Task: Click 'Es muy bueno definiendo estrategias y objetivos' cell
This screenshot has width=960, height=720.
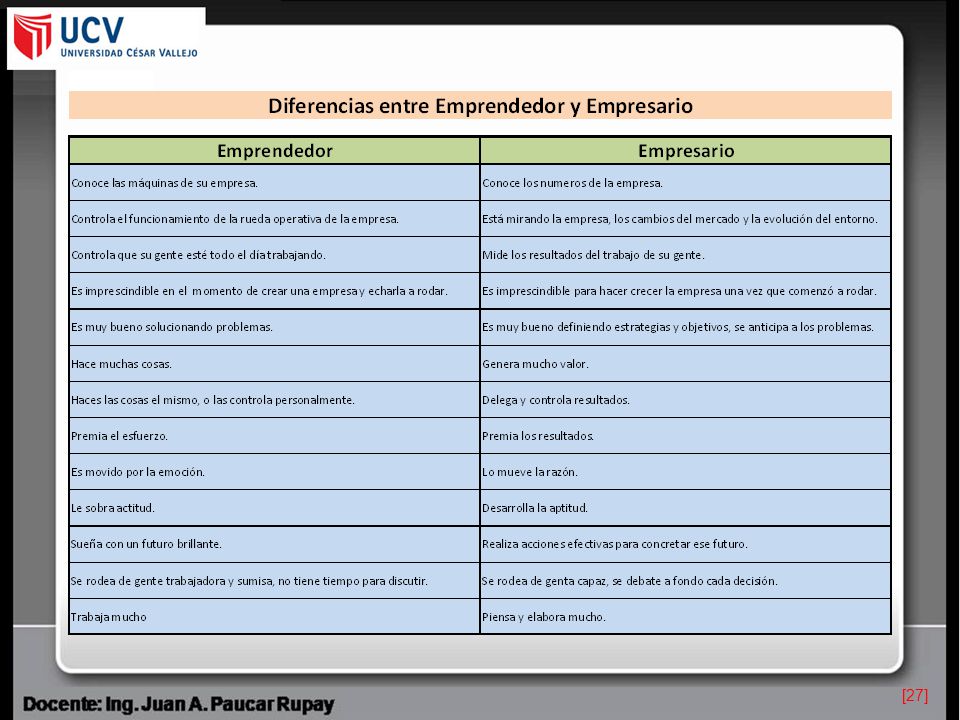Action: [x=686, y=327]
